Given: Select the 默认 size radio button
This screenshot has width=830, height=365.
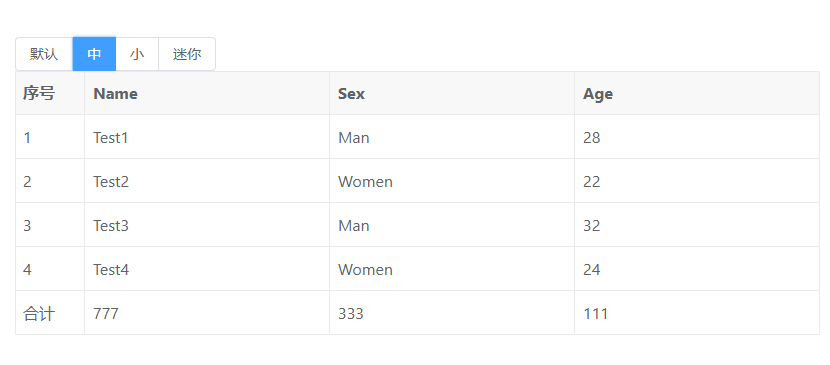Looking at the screenshot, I should point(44,54).
